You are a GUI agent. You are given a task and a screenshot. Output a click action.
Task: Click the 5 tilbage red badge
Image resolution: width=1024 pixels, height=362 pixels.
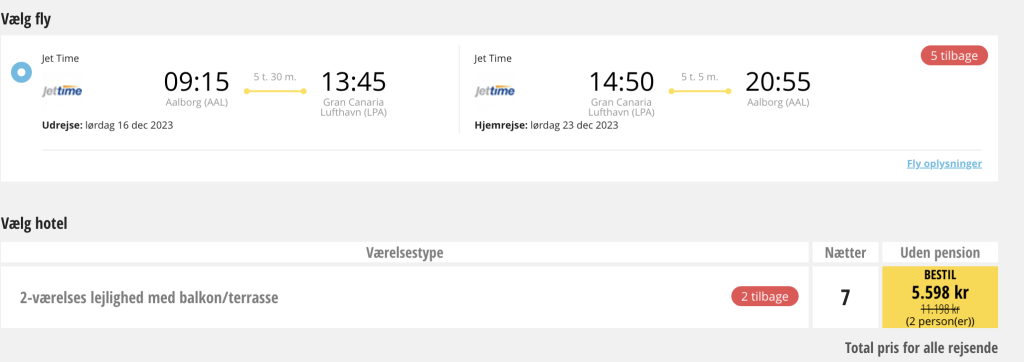point(954,56)
